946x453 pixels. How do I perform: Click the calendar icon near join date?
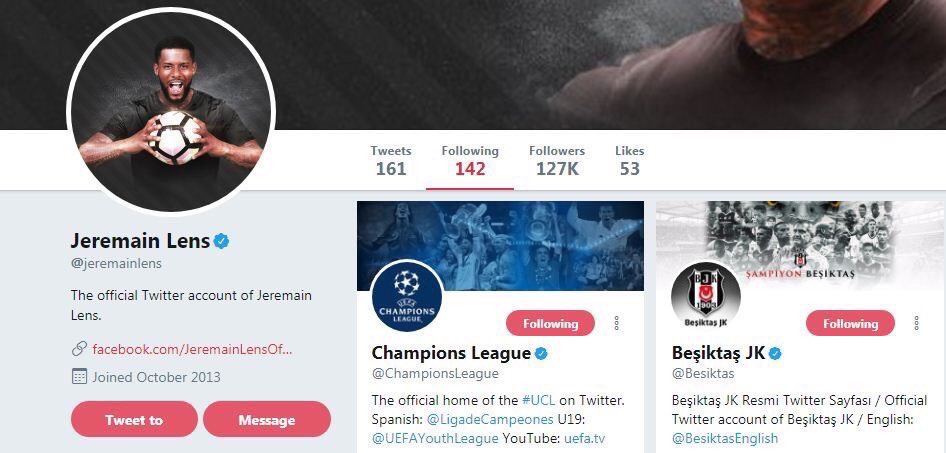[79, 377]
